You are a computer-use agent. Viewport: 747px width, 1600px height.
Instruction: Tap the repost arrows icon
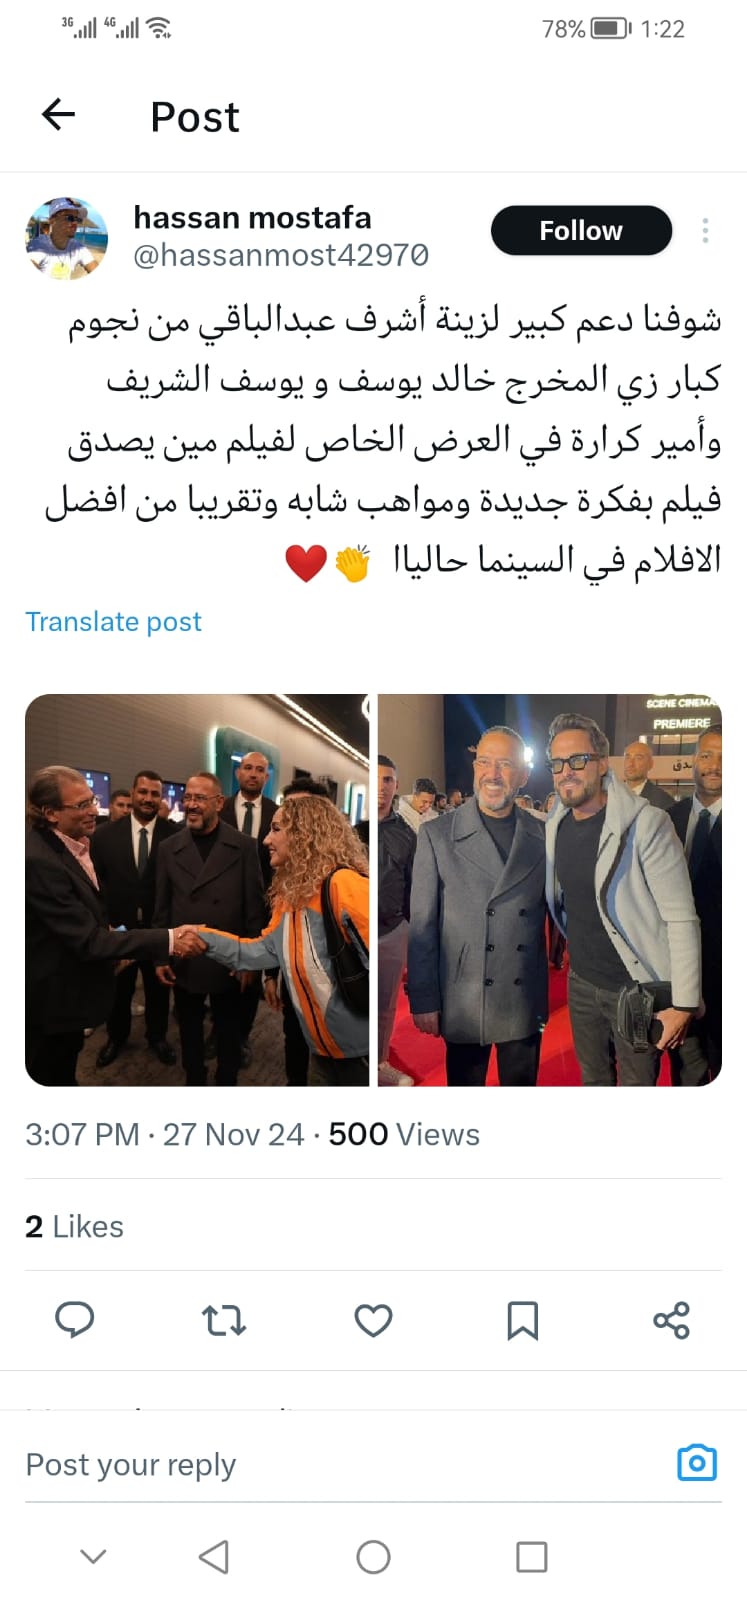tap(224, 1320)
